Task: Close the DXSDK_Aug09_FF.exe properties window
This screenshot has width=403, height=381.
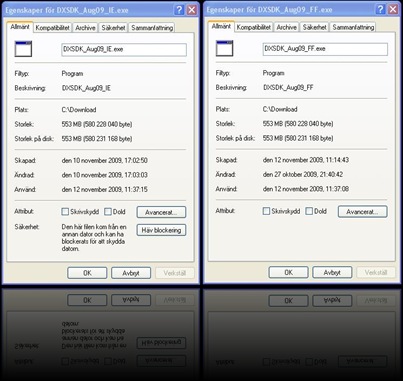Action: click(x=393, y=9)
